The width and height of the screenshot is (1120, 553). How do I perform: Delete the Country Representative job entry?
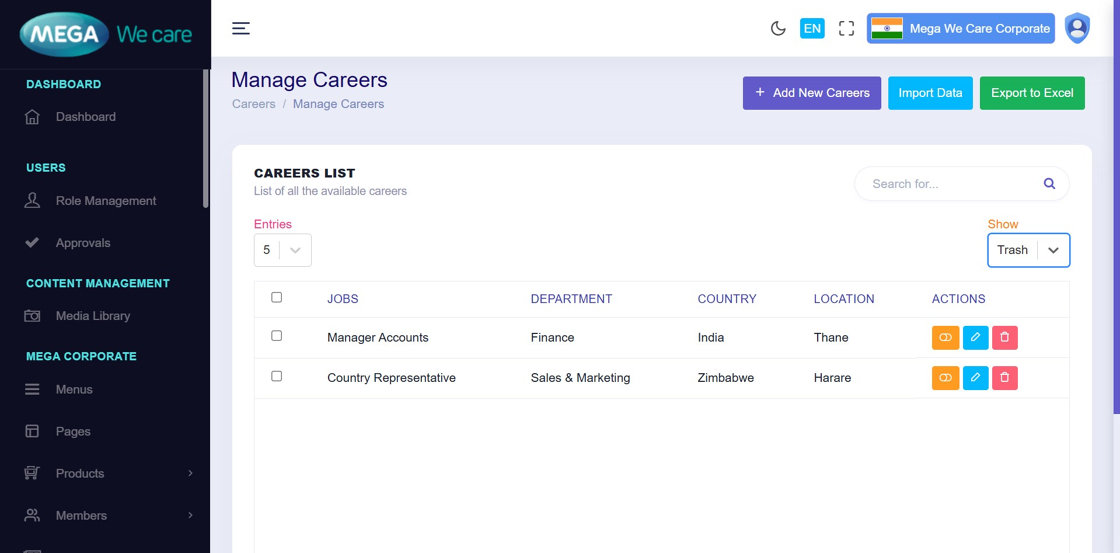tap(1005, 378)
